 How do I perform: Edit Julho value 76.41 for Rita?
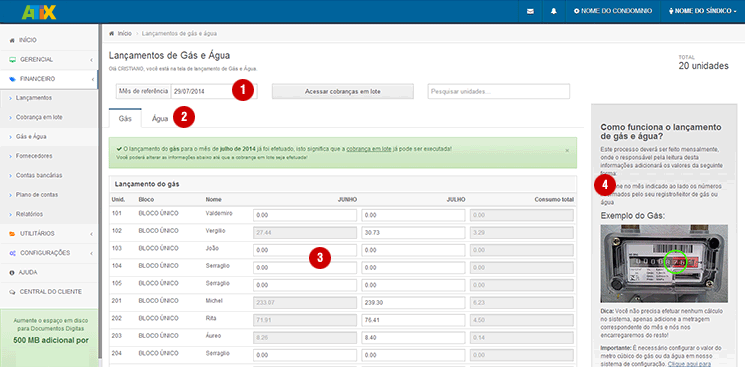click(x=413, y=320)
